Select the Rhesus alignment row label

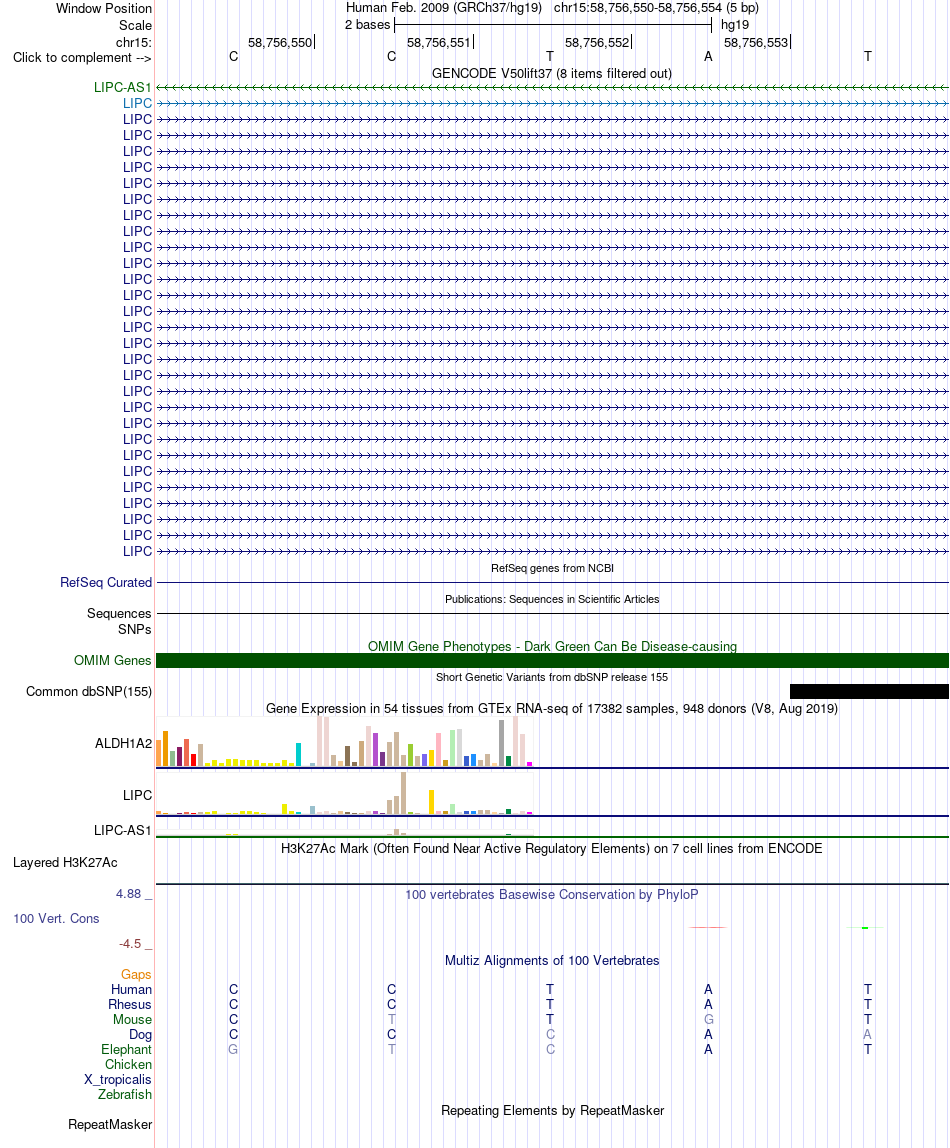coord(130,1004)
